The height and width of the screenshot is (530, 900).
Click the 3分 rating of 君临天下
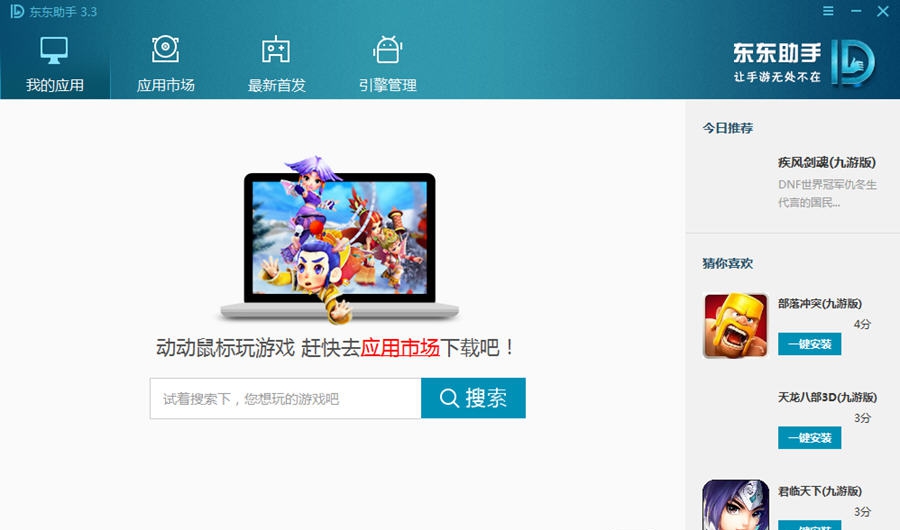(862, 511)
